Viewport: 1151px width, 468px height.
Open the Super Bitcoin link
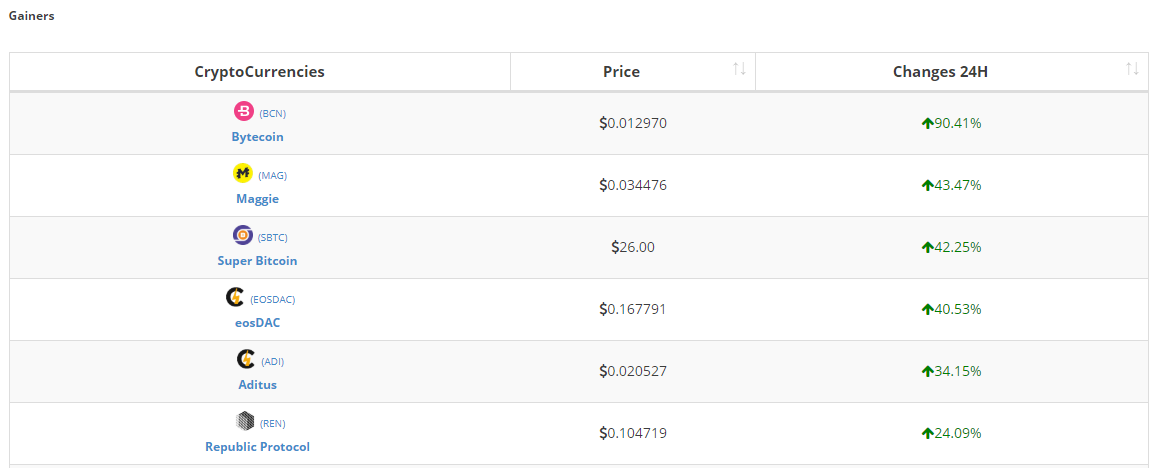257,261
